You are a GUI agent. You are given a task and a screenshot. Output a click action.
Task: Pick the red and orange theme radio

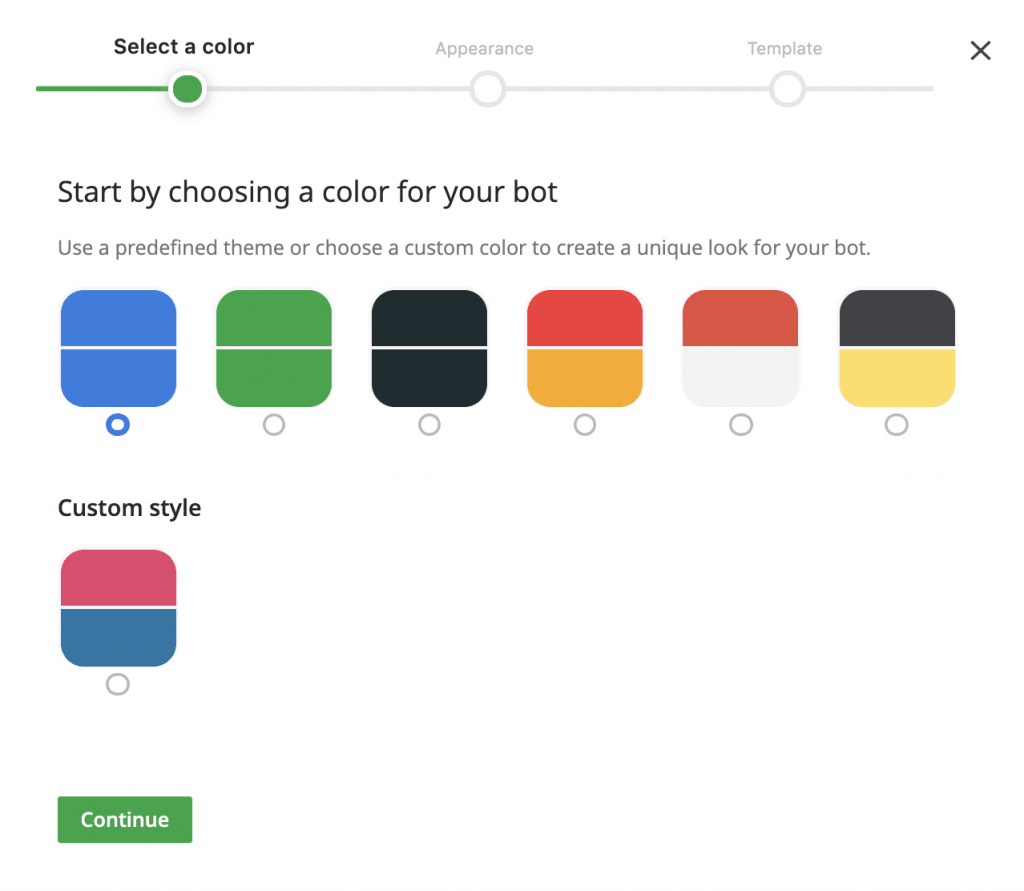(585, 425)
